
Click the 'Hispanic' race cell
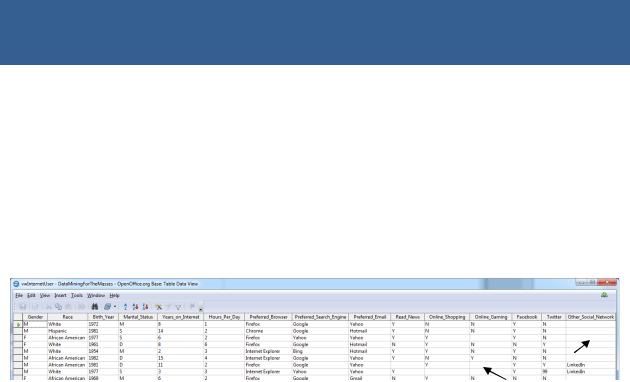point(68,331)
